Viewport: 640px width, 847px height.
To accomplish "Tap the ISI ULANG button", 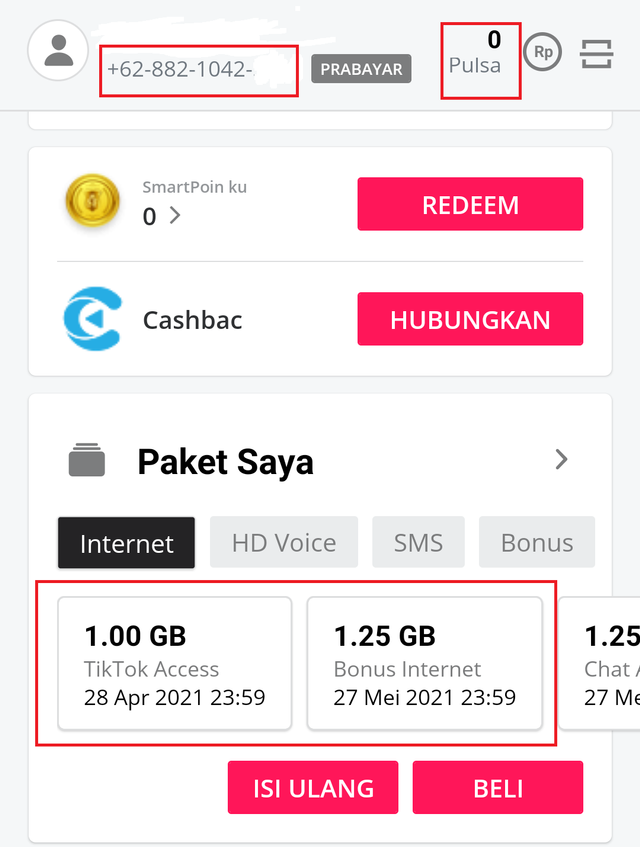I will click(313, 787).
